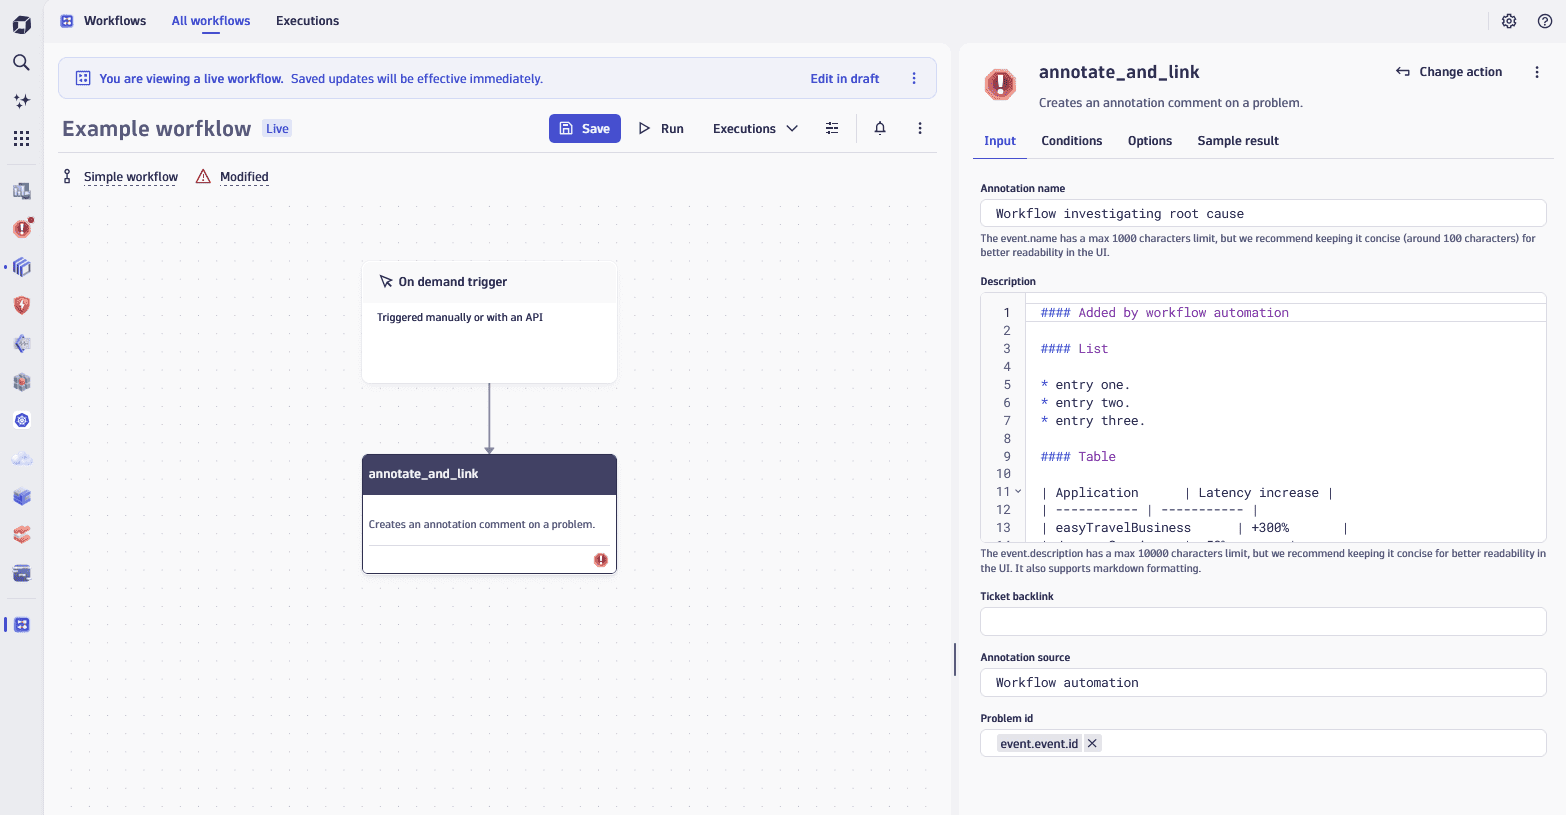The image size is (1566, 815).
Task: Open notifications using the bell icon
Action: [880, 128]
